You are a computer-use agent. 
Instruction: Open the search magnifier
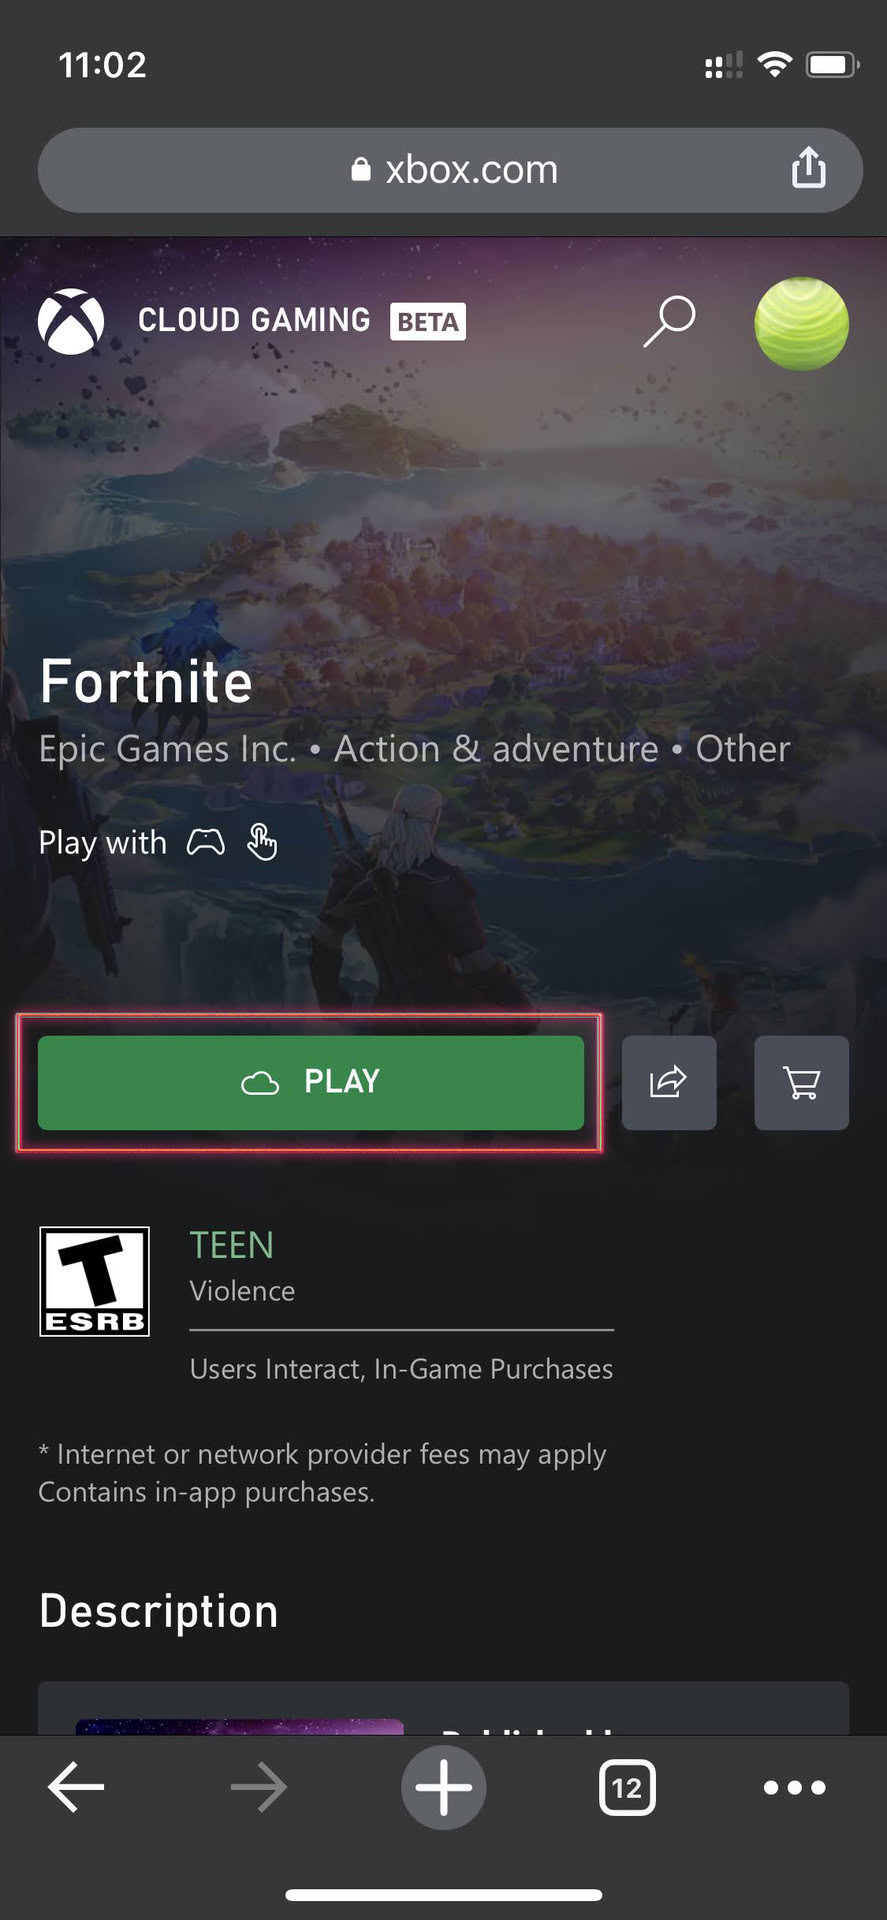click(x=669, y=321)
